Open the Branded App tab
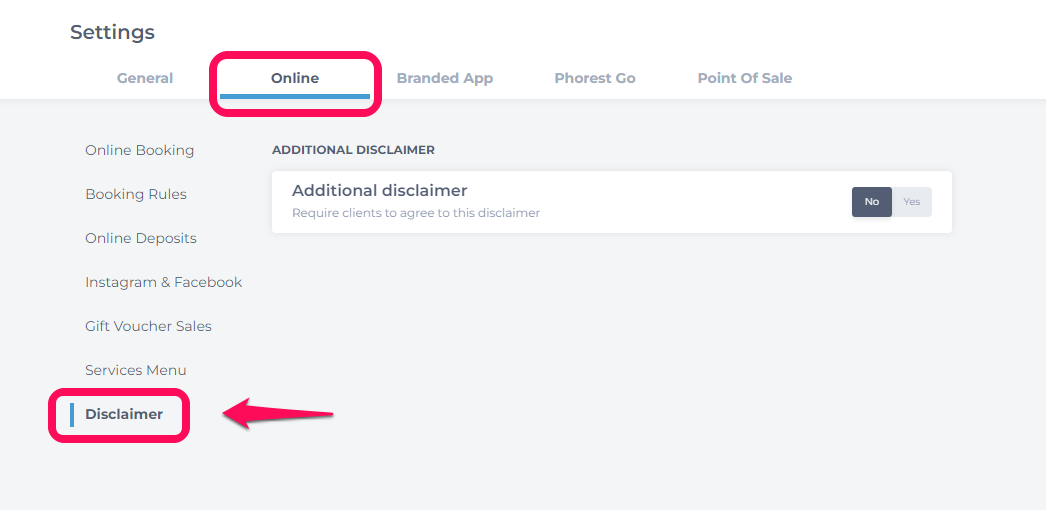1046x510 pixels. point(445,78)
